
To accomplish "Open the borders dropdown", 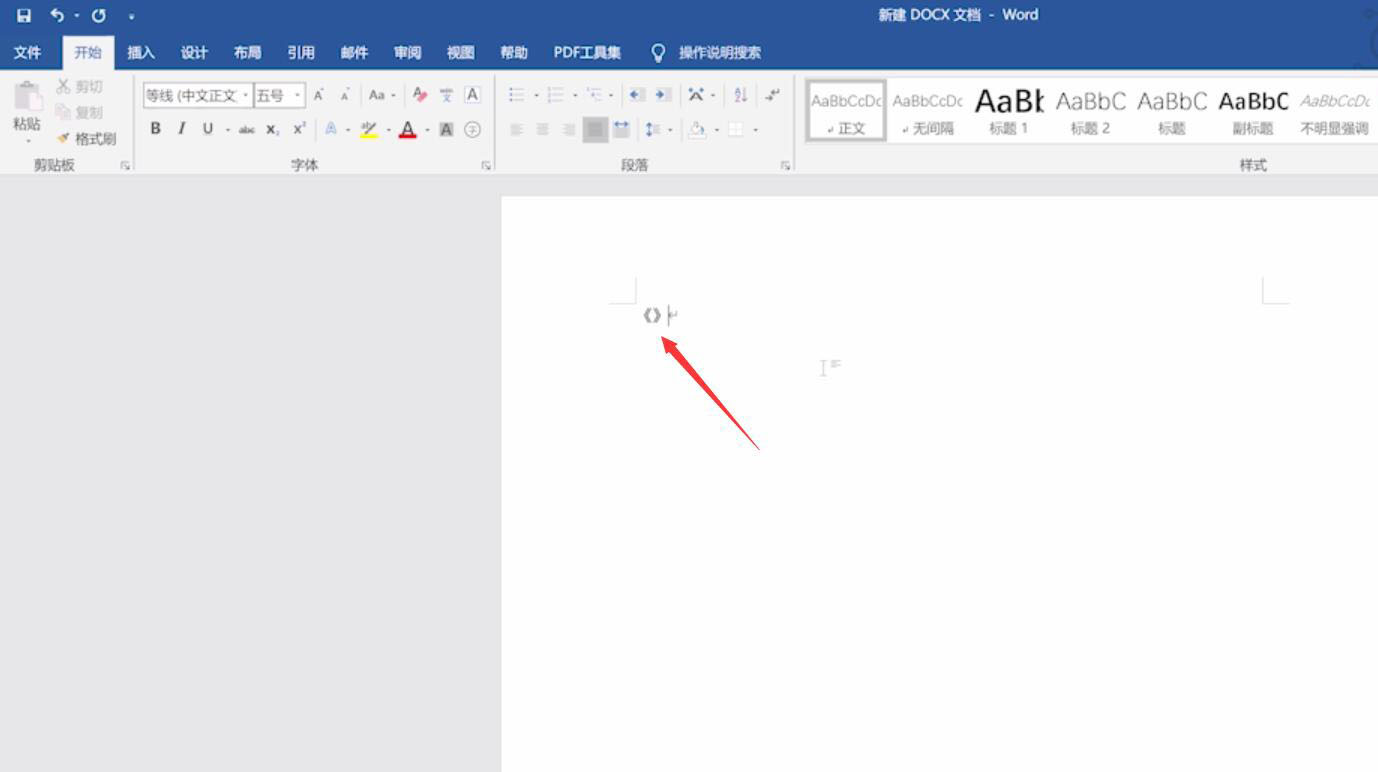I will coord(755,130).
